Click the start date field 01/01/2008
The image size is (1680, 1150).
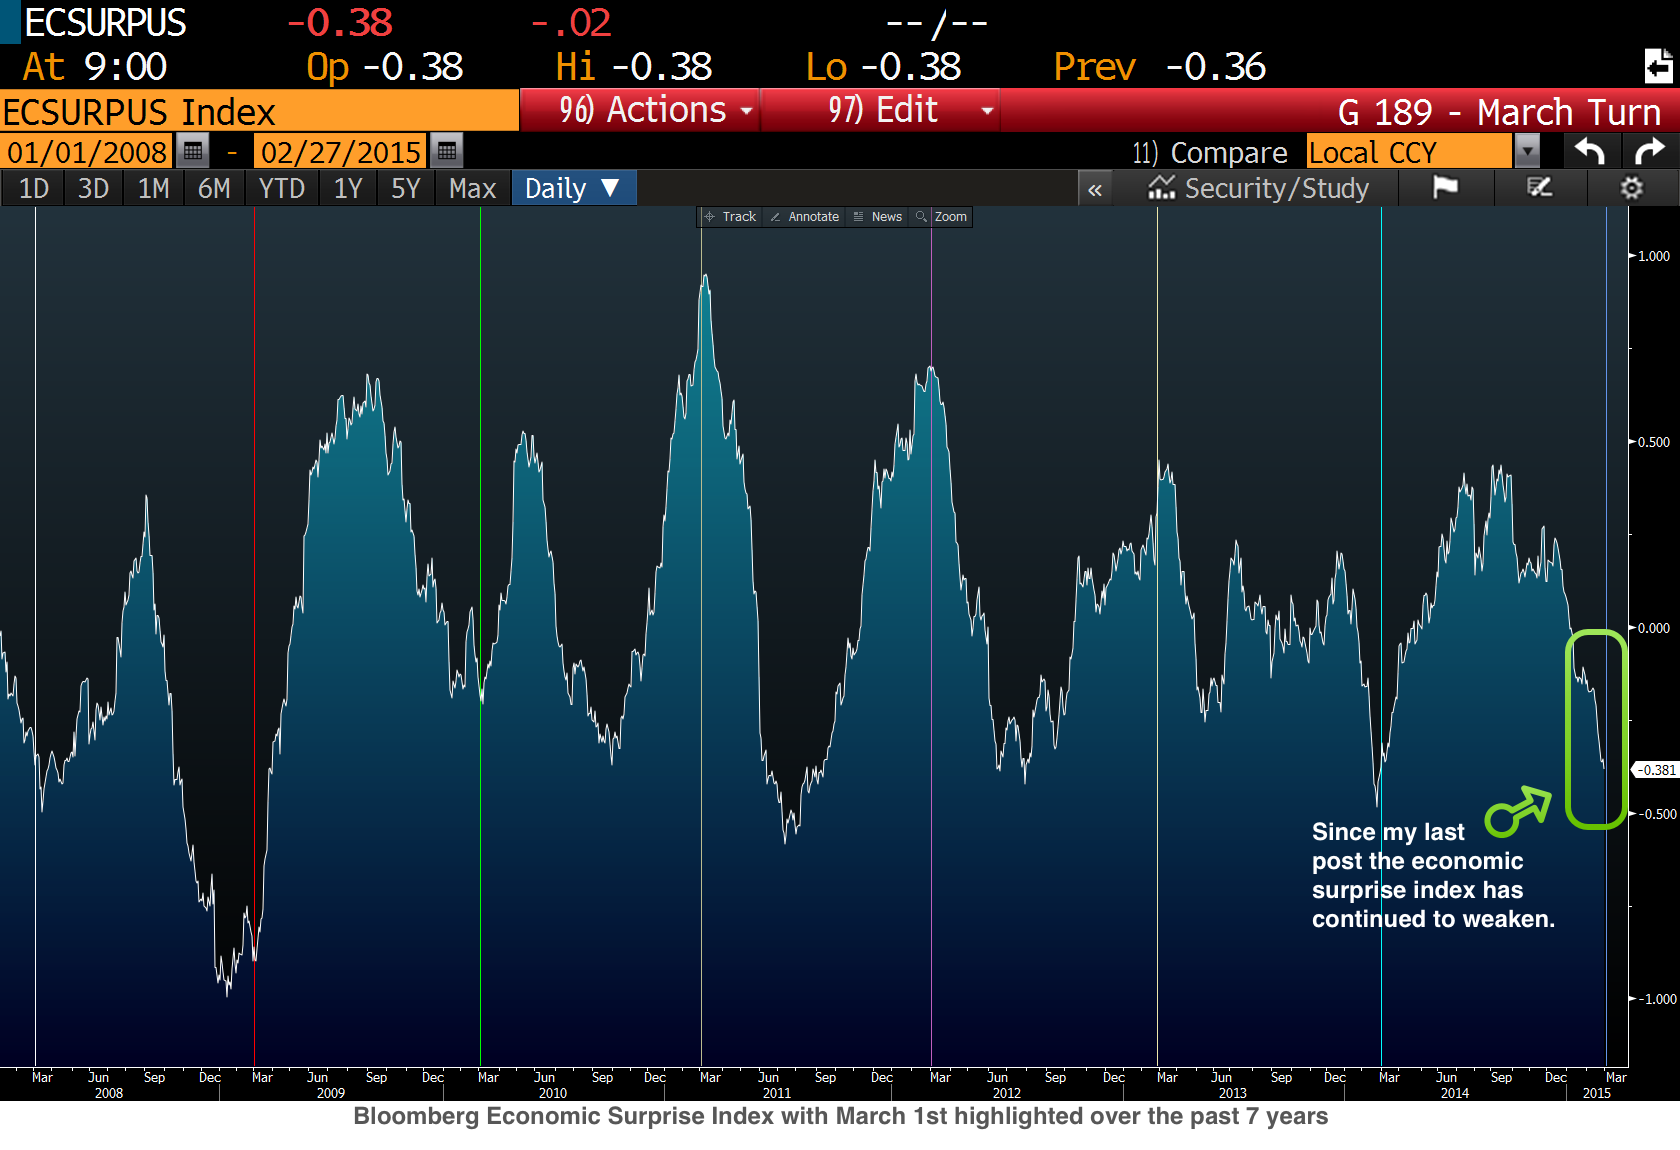coord(87,152)
